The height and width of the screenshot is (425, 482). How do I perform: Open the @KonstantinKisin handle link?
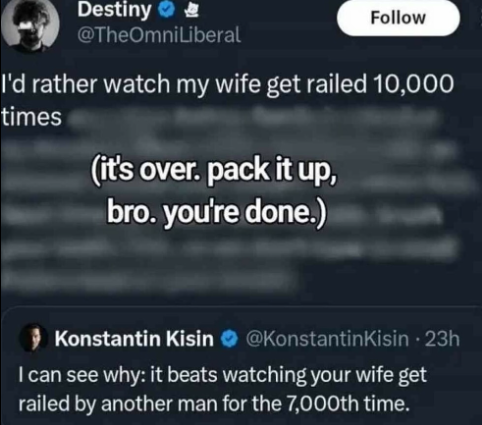(x=327, y=339)
